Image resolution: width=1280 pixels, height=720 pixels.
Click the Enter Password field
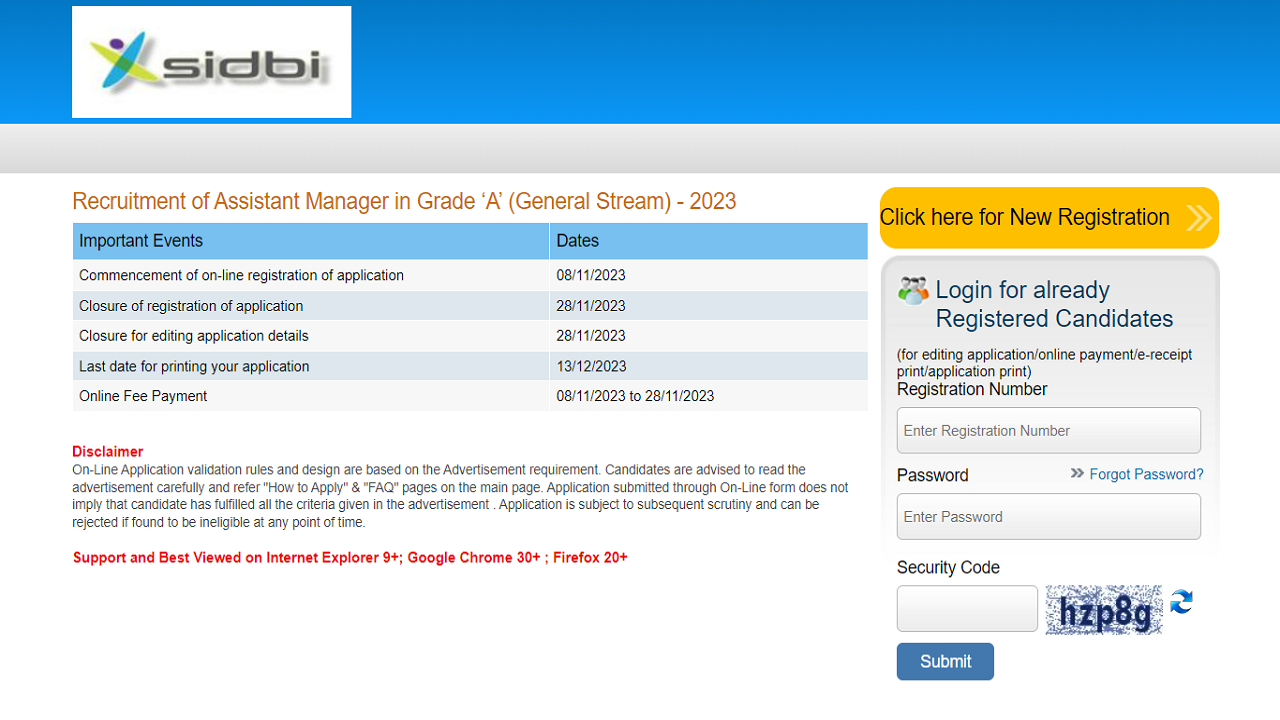tap(1048, 516)
